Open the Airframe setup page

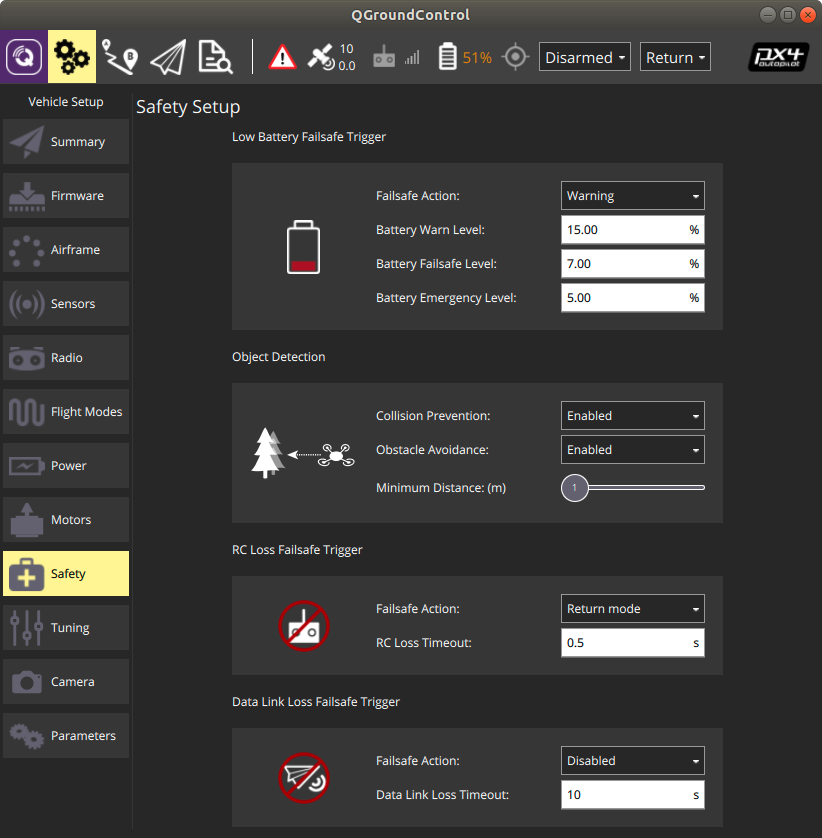coord(66,250)
